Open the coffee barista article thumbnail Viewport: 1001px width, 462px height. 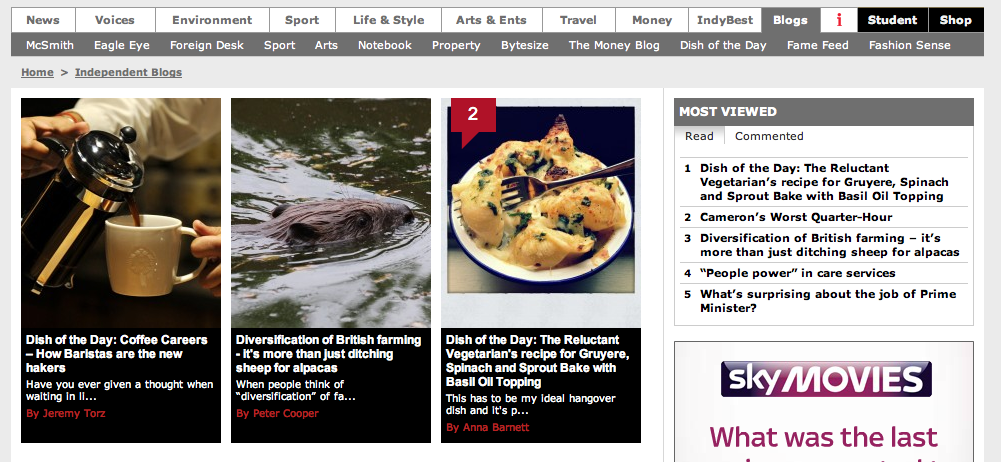click(x=121, y=212)
